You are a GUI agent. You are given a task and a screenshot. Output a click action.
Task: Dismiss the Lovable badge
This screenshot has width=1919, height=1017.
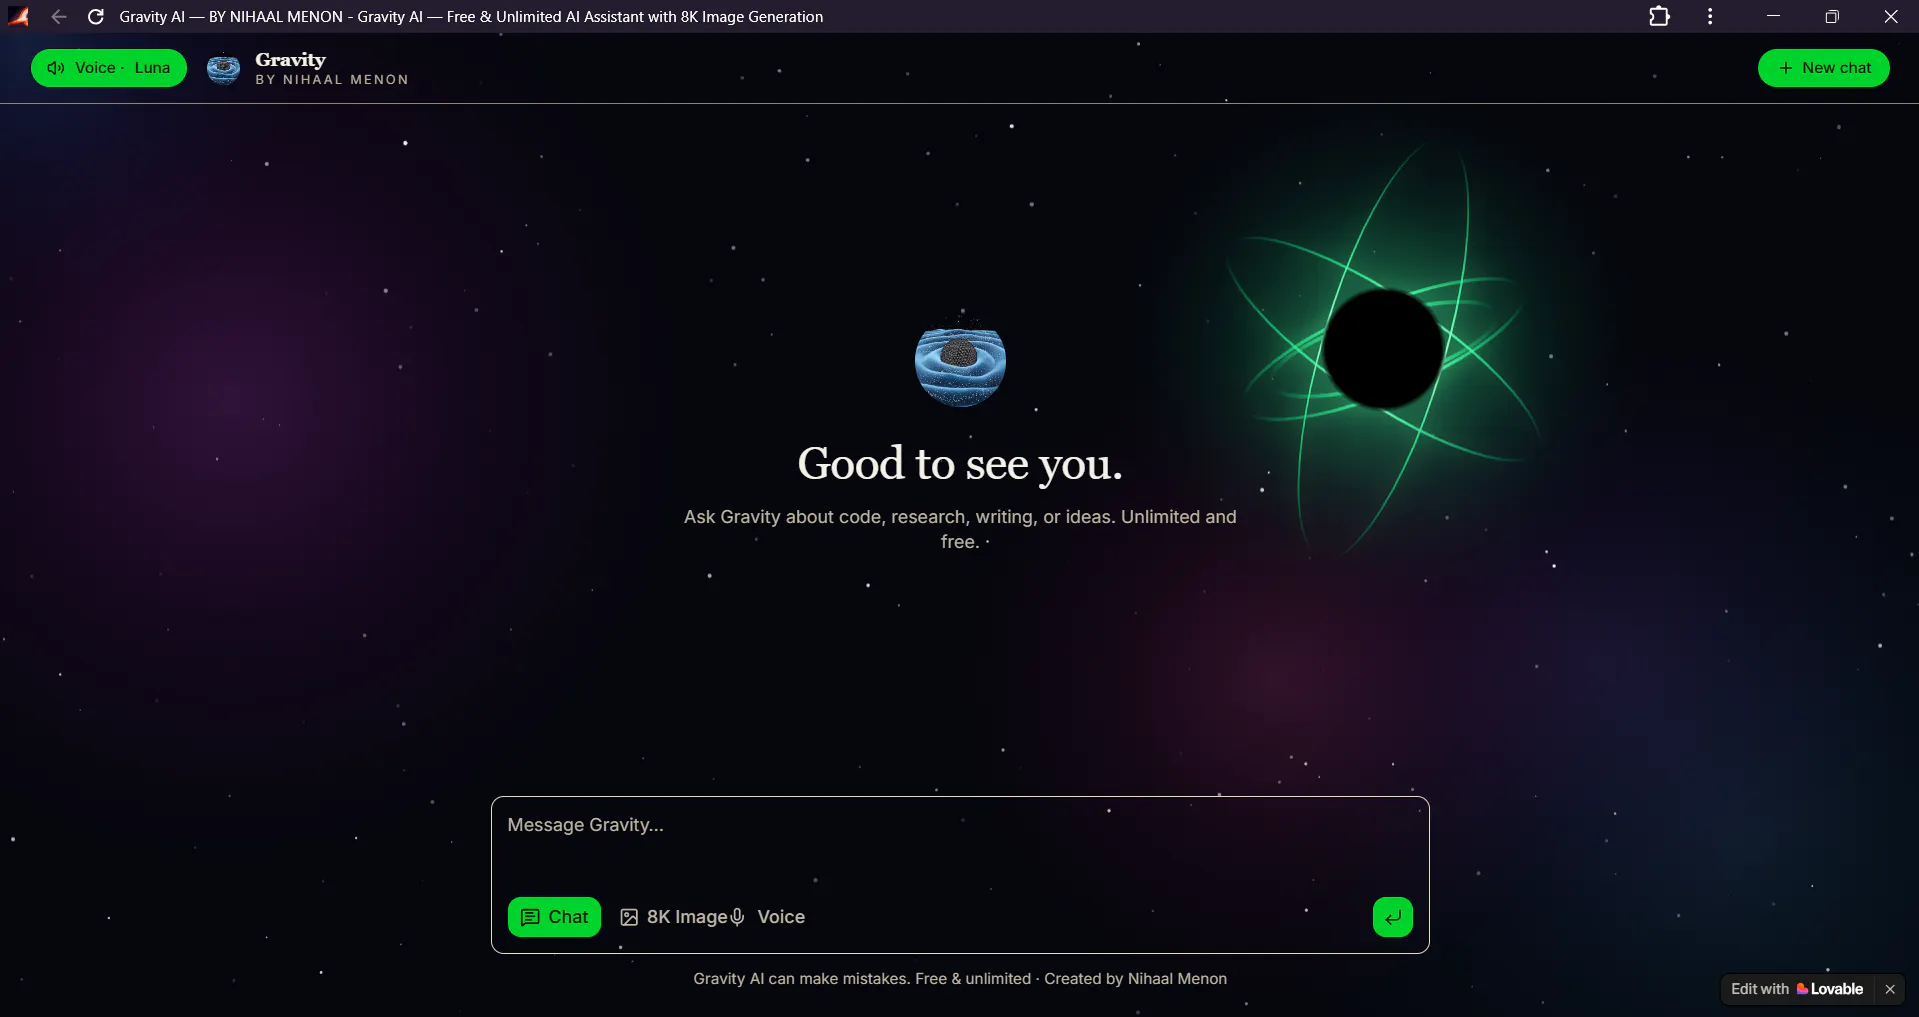click(x=1890, y=989)
